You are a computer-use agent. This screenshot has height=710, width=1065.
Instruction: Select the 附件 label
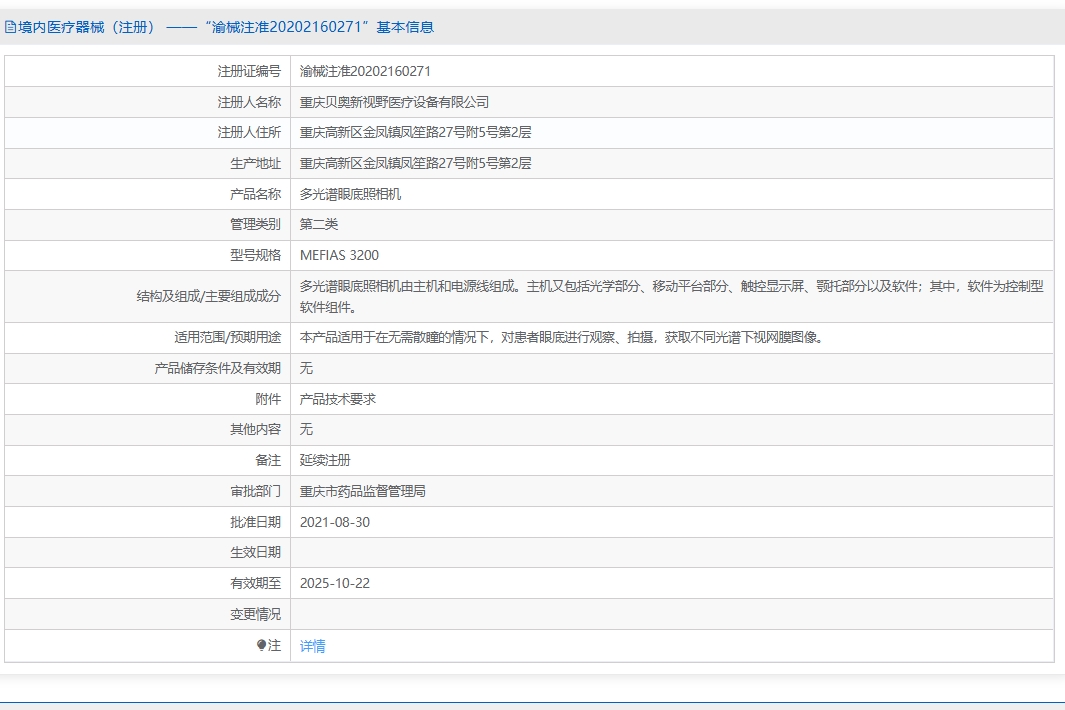[x=268, y=400]
